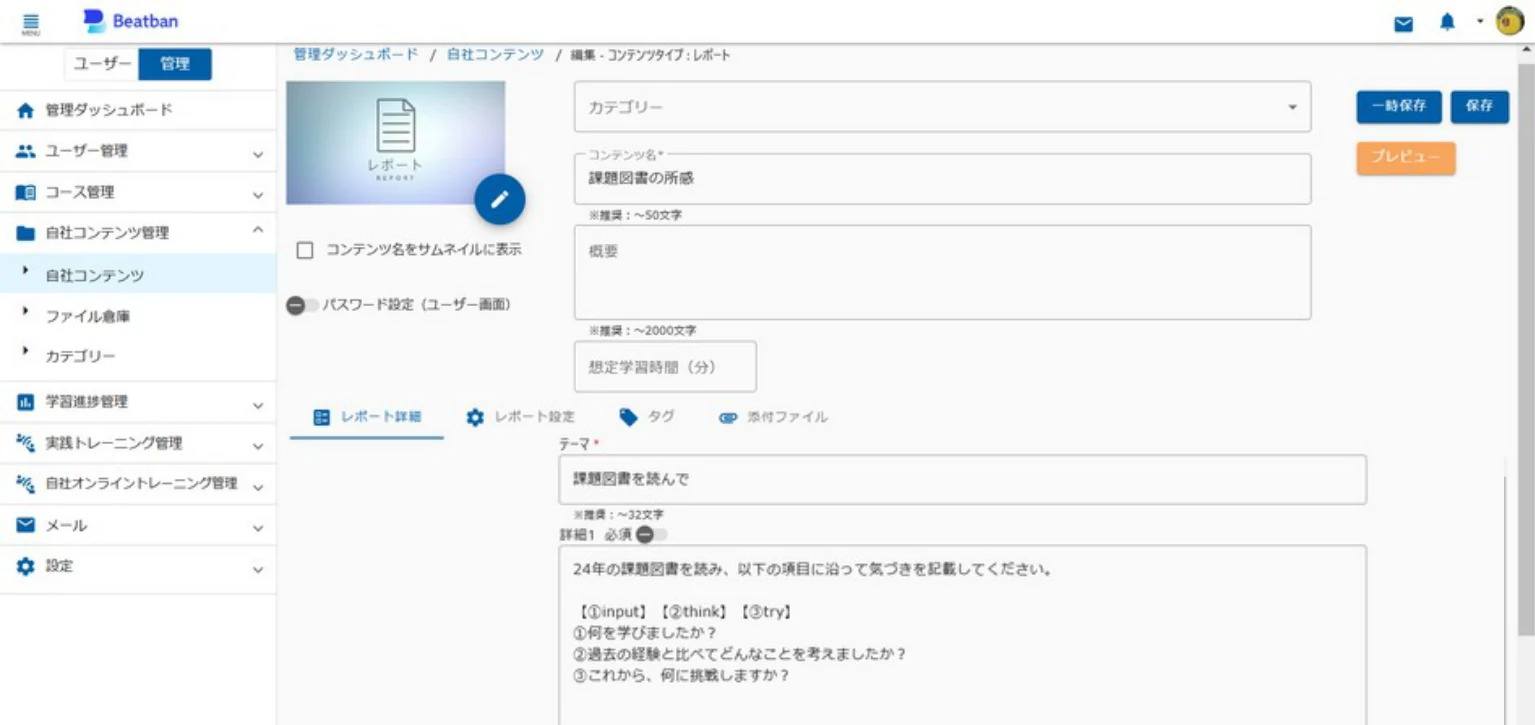Click the orange プレビュー button
Viewport: 1535px width, 725px height.
(1406, 159)
